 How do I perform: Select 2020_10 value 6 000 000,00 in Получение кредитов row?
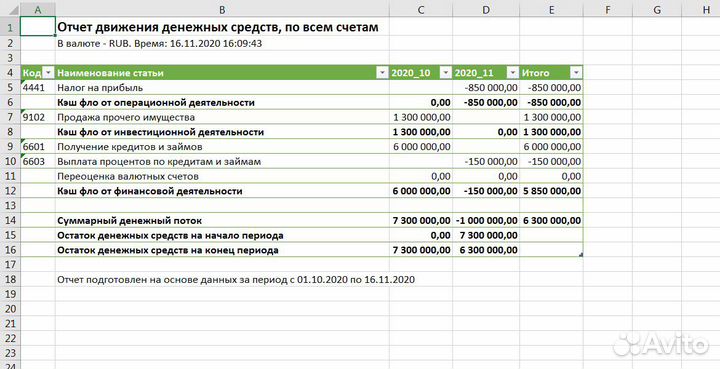(421, 147)
